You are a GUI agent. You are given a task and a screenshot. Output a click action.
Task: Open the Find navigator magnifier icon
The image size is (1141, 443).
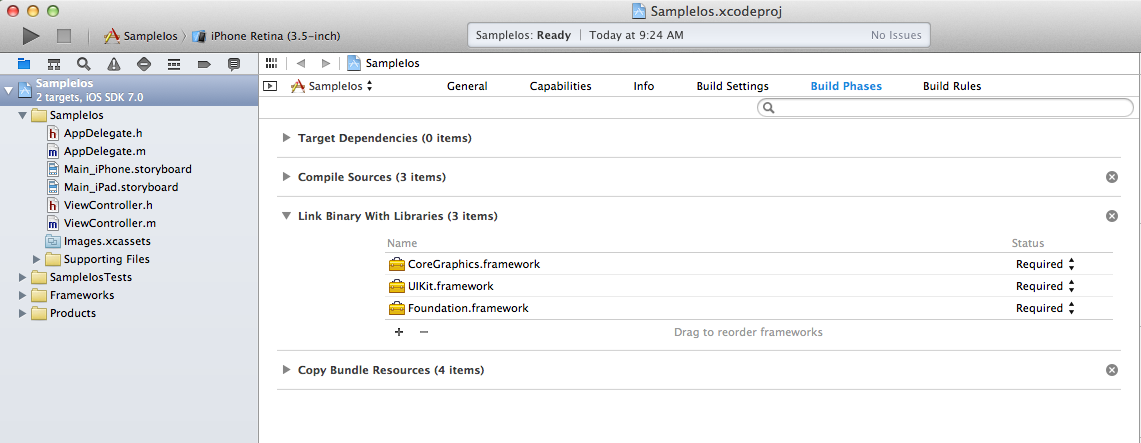(x=84, y=64)
